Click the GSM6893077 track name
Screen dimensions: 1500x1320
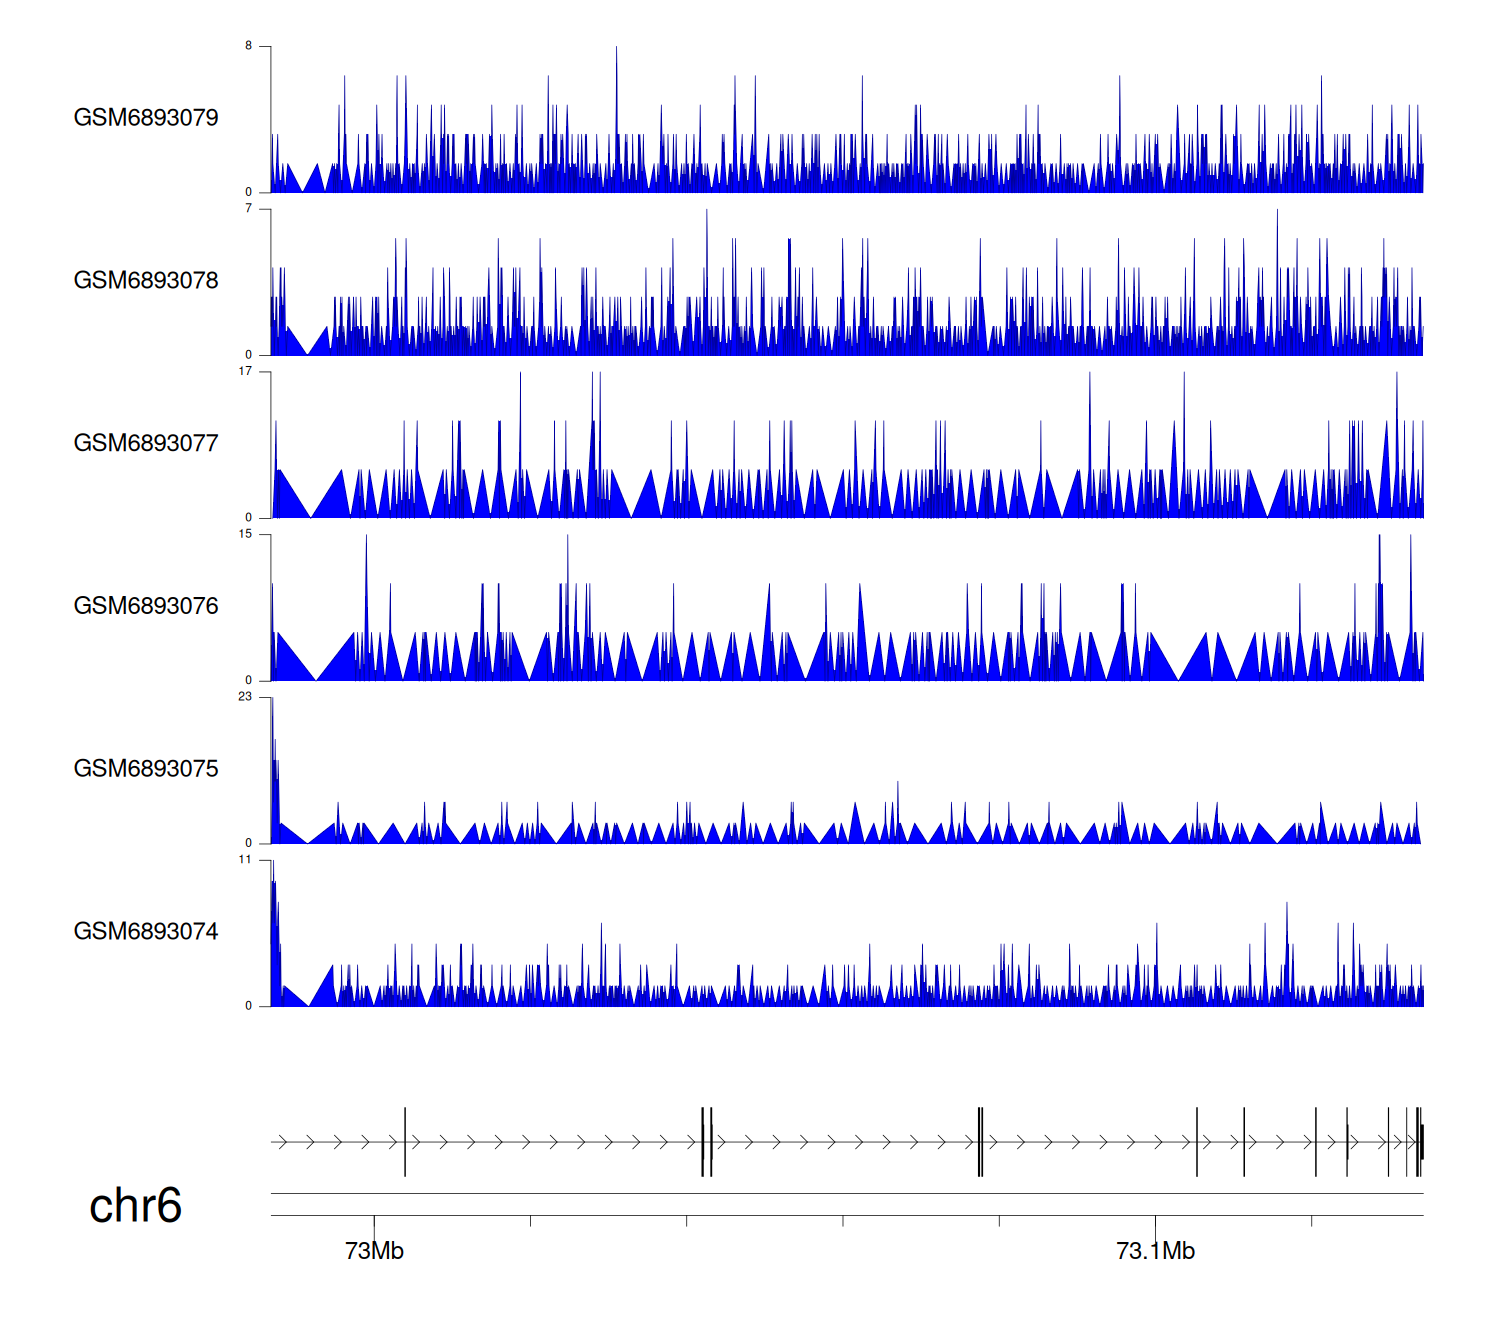tap(146, 444)
